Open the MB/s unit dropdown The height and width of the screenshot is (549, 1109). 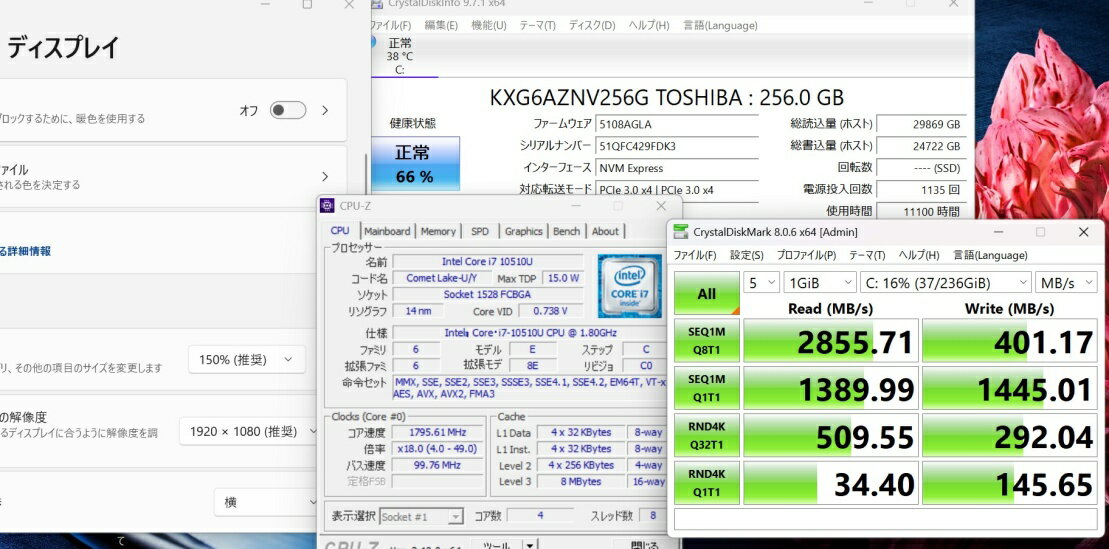click(1067, 283)
